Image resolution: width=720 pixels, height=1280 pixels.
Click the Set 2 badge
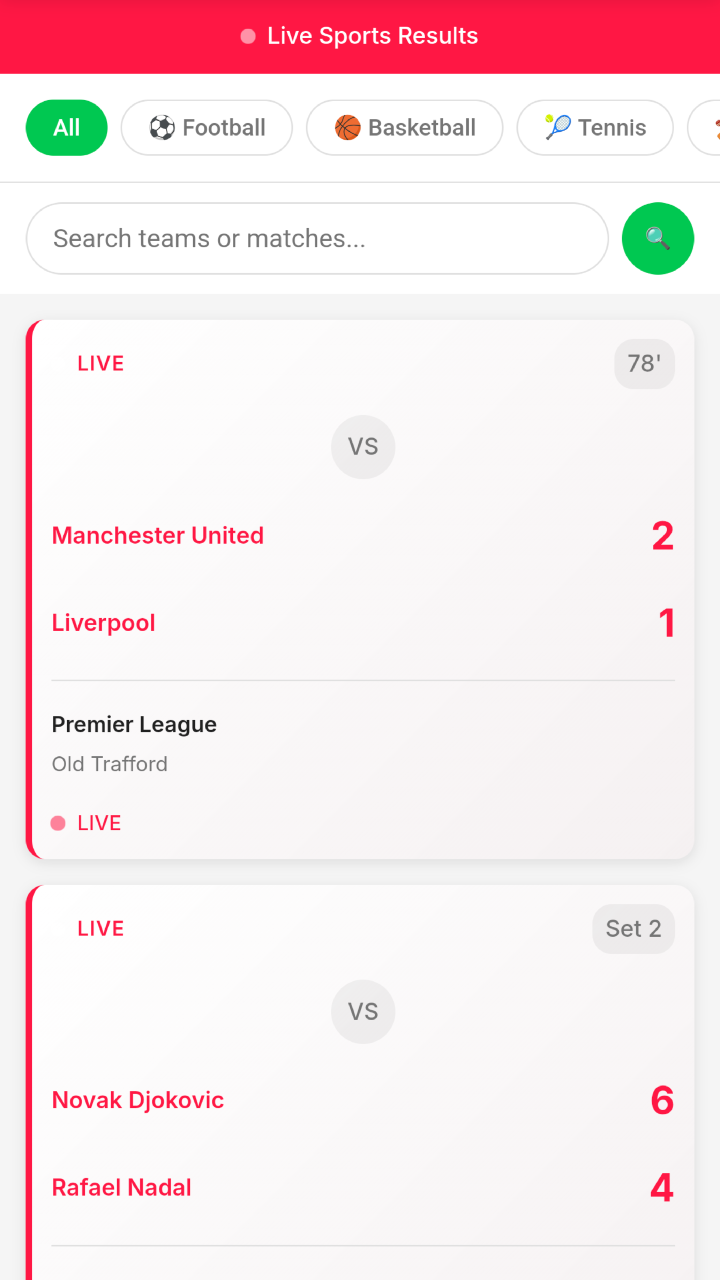[634, 929]
